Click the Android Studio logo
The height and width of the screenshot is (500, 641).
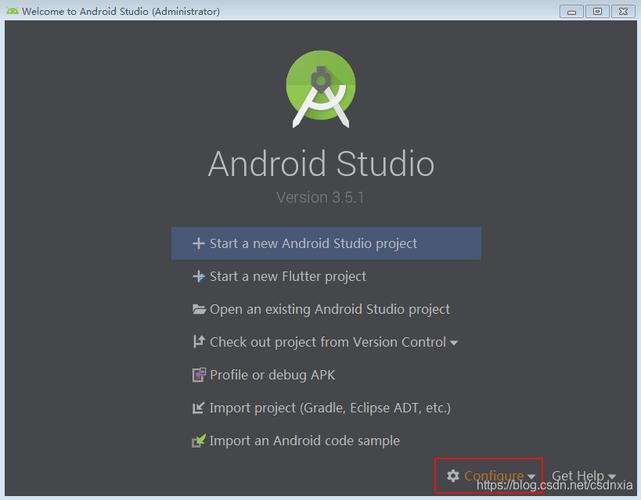(x=321, y=89)
